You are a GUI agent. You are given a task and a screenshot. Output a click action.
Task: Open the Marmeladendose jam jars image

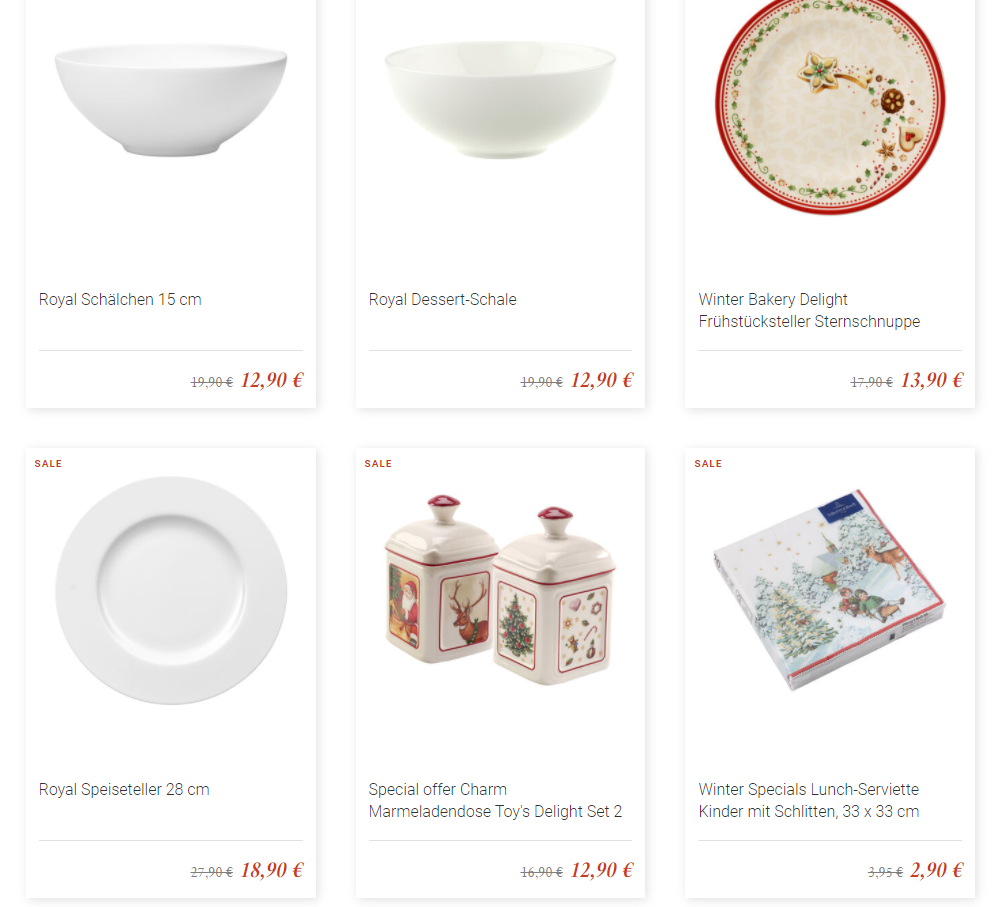pyautogui.click(x=500, y=590)
